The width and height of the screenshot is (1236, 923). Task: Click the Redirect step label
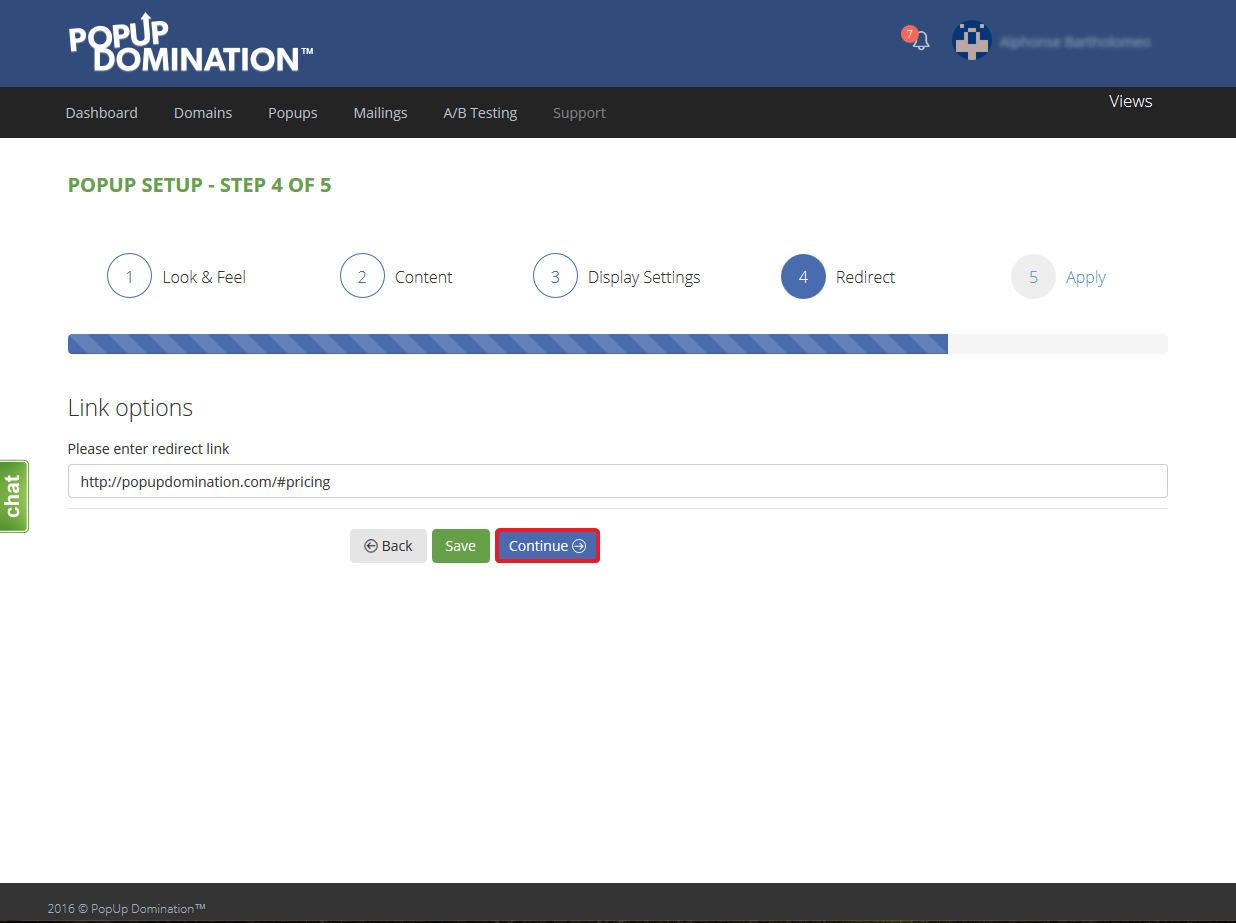coord(866,277)
